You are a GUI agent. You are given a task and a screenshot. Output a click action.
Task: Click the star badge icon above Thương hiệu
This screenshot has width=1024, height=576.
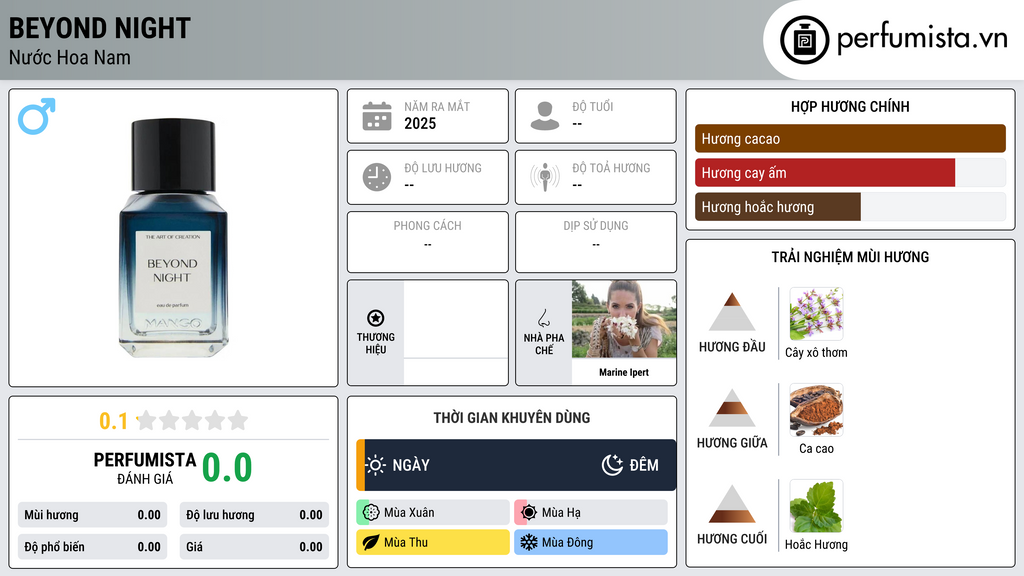376,318
